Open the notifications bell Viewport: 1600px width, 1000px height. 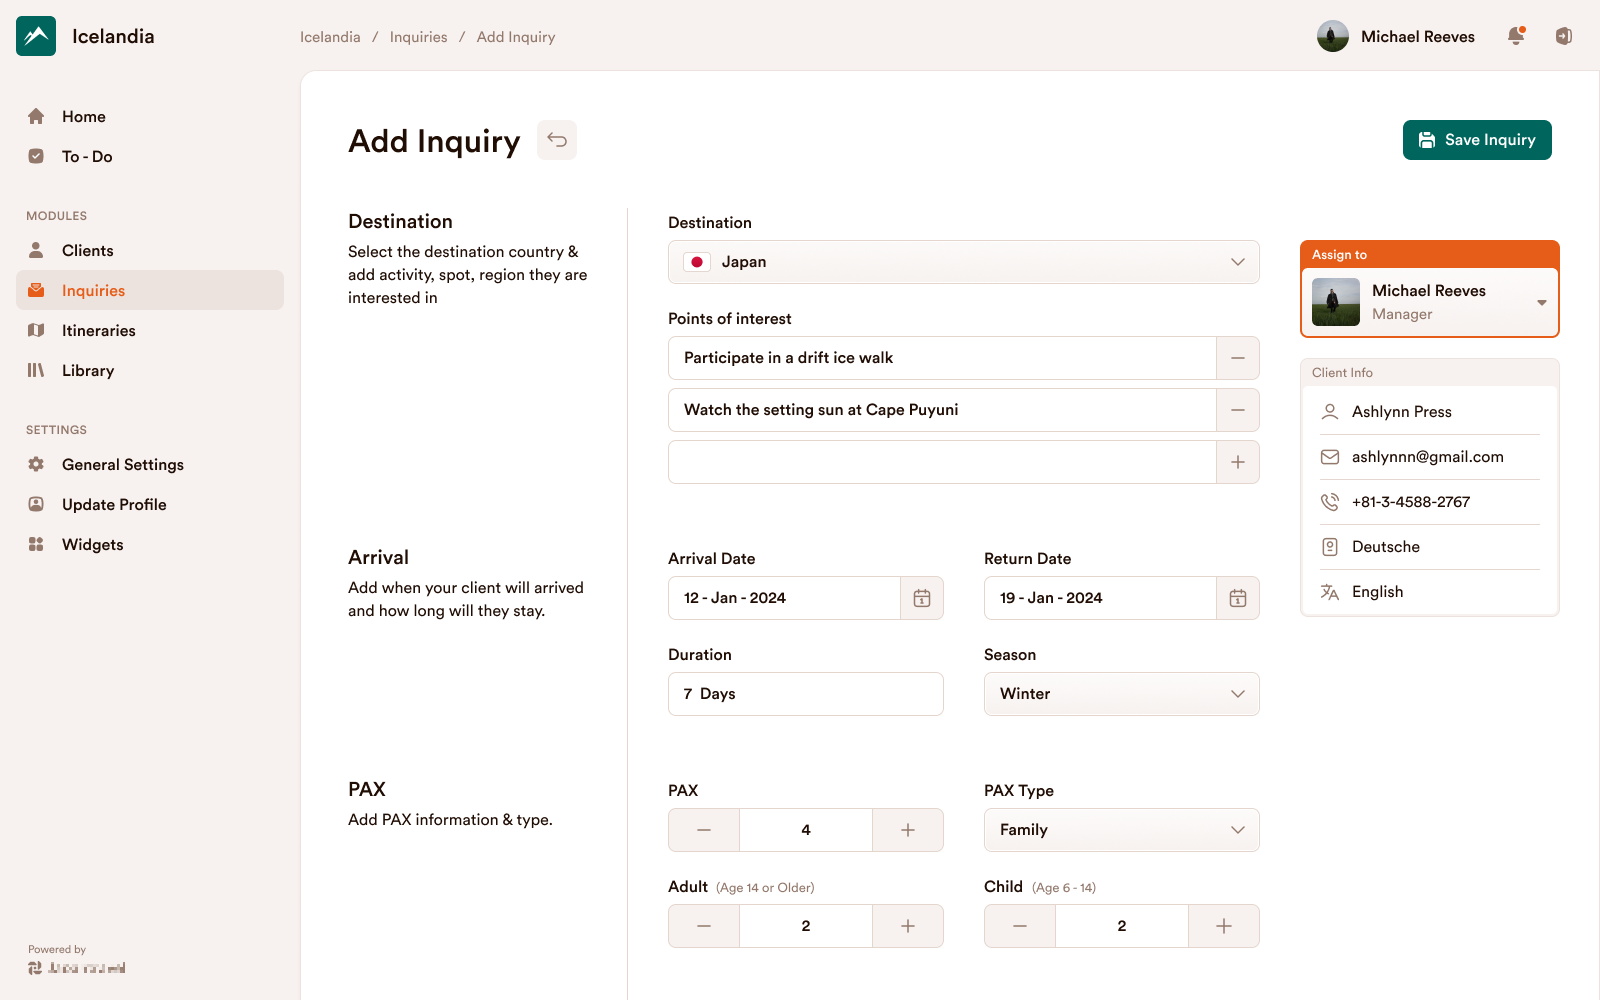1516,36
